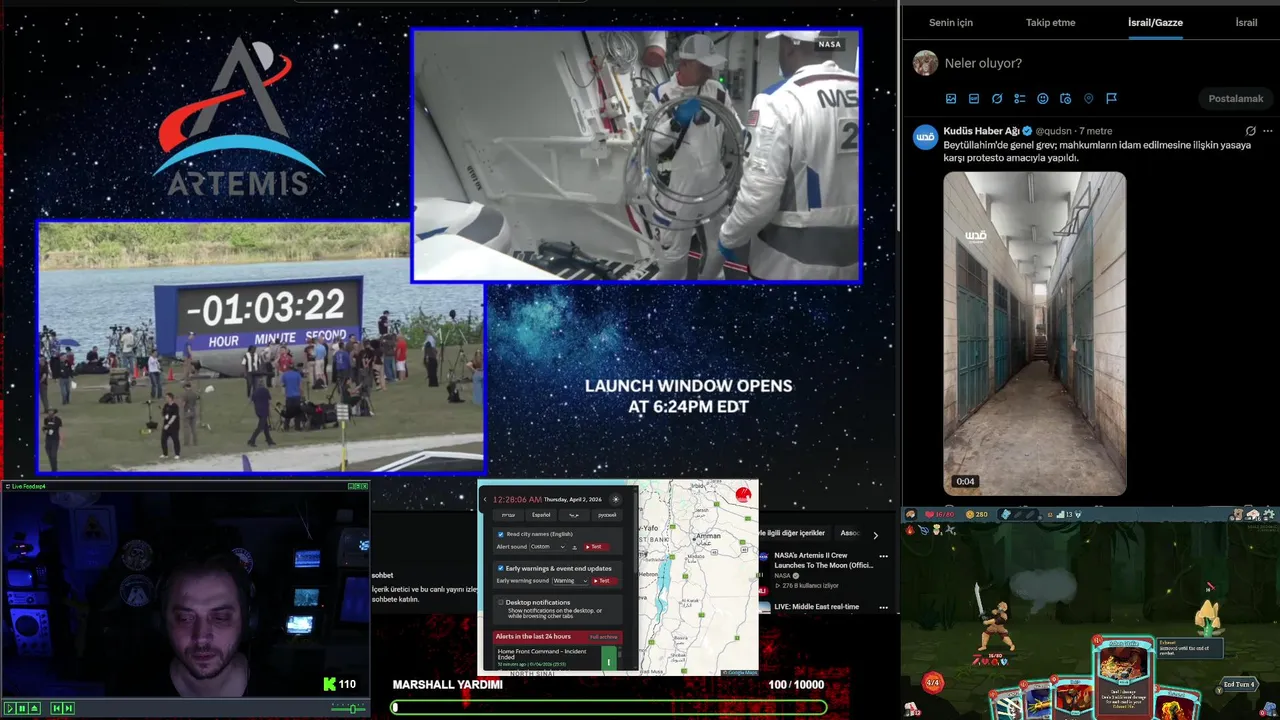
Task: Add an image to the new post
Action: (951, 99)
